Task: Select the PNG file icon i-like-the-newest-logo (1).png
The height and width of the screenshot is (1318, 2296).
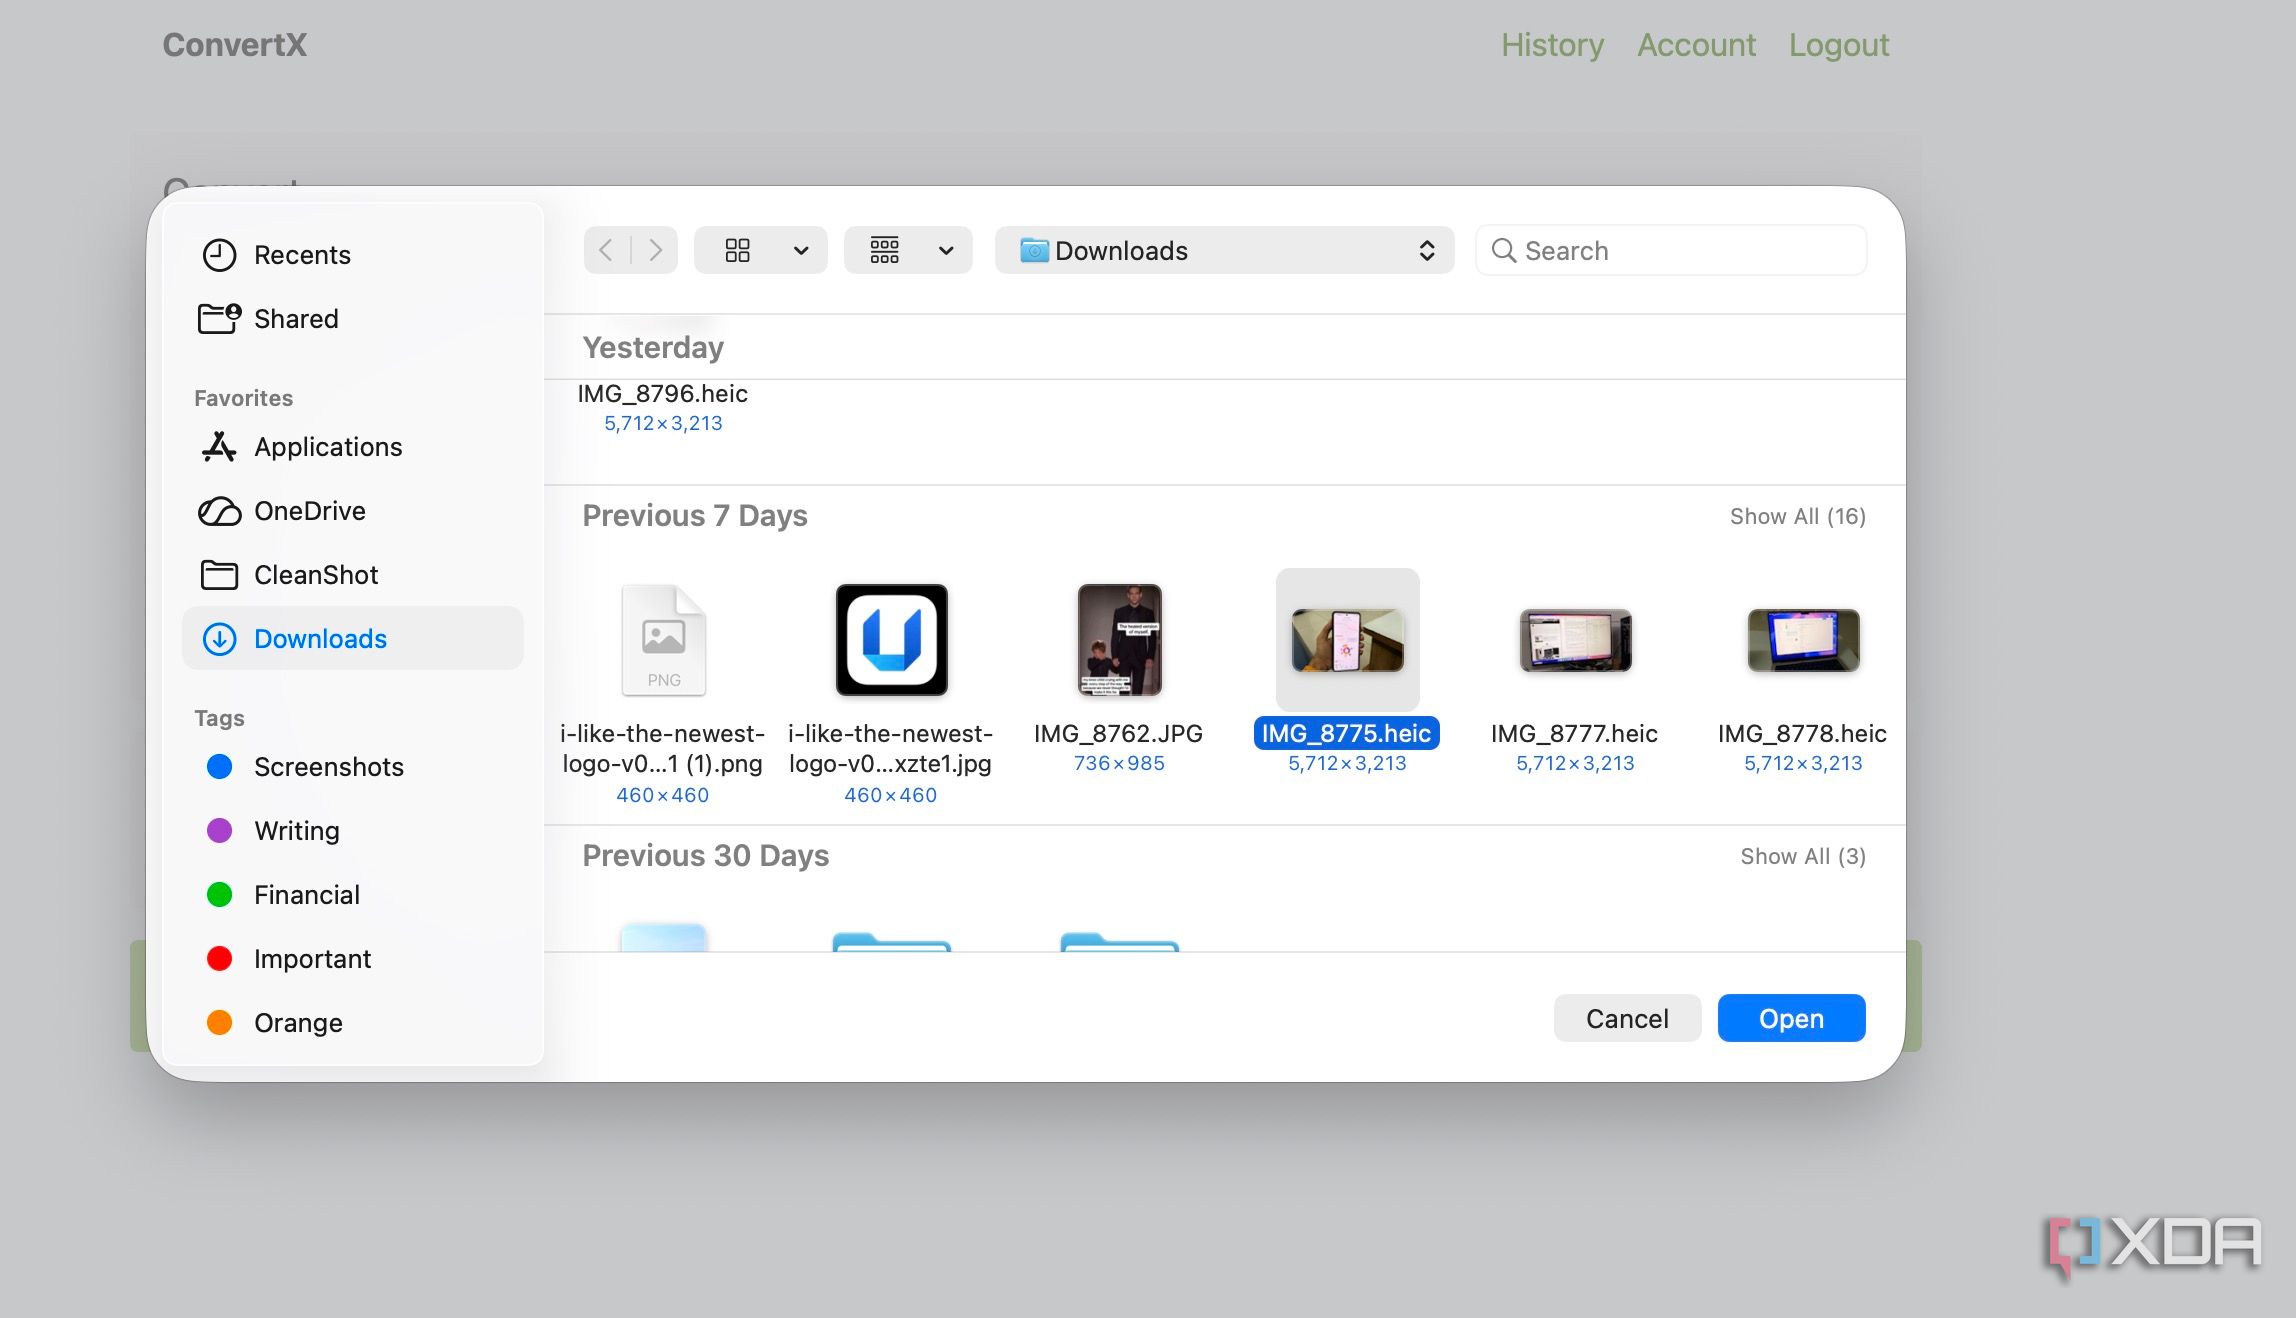Action: (663, 640)
